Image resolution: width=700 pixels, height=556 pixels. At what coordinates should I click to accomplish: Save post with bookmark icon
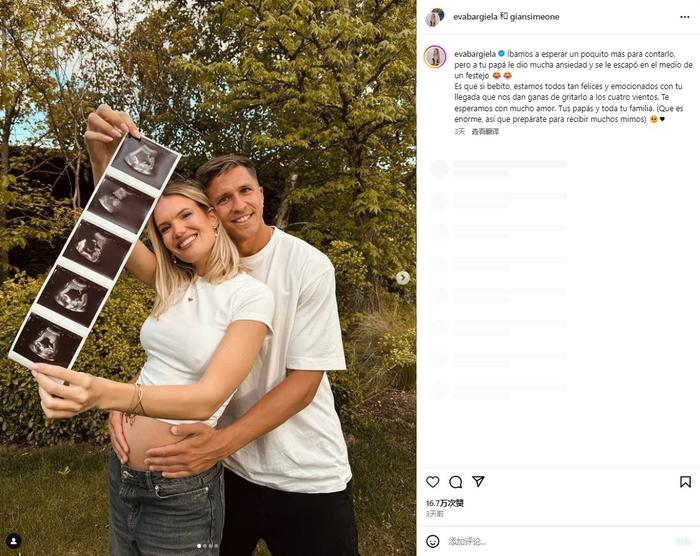point(685,481)
